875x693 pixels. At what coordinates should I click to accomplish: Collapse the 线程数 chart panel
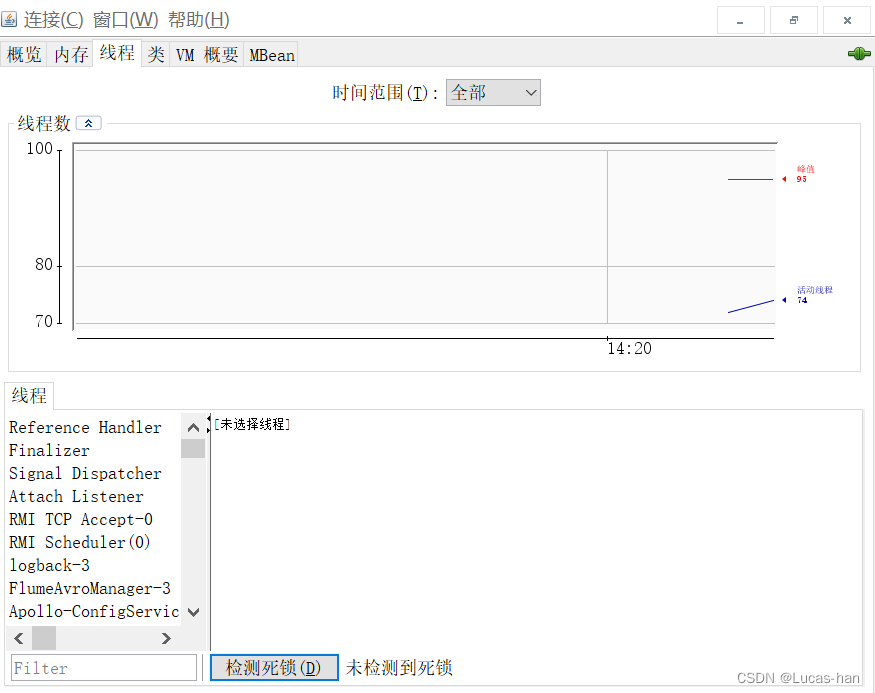coord(88,123)
